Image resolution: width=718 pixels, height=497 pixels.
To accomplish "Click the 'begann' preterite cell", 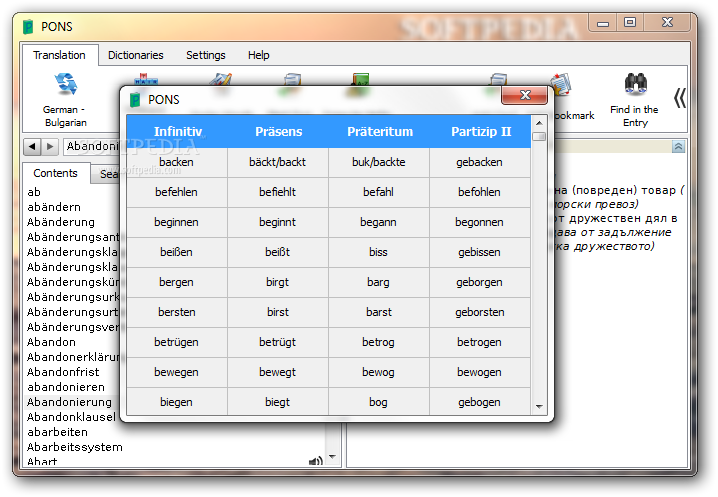I will point(379,222).
